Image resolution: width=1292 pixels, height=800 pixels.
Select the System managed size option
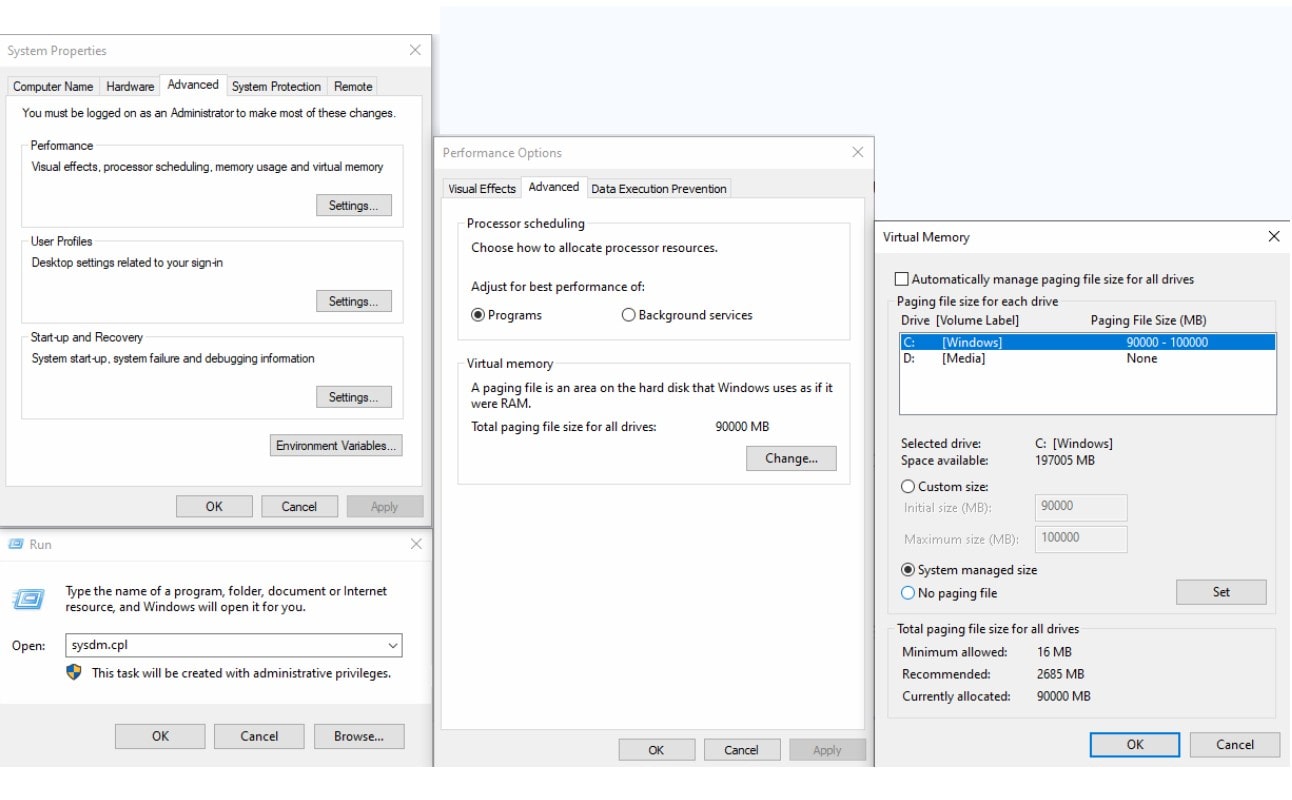pyautogui.click(x=908, y=569)
